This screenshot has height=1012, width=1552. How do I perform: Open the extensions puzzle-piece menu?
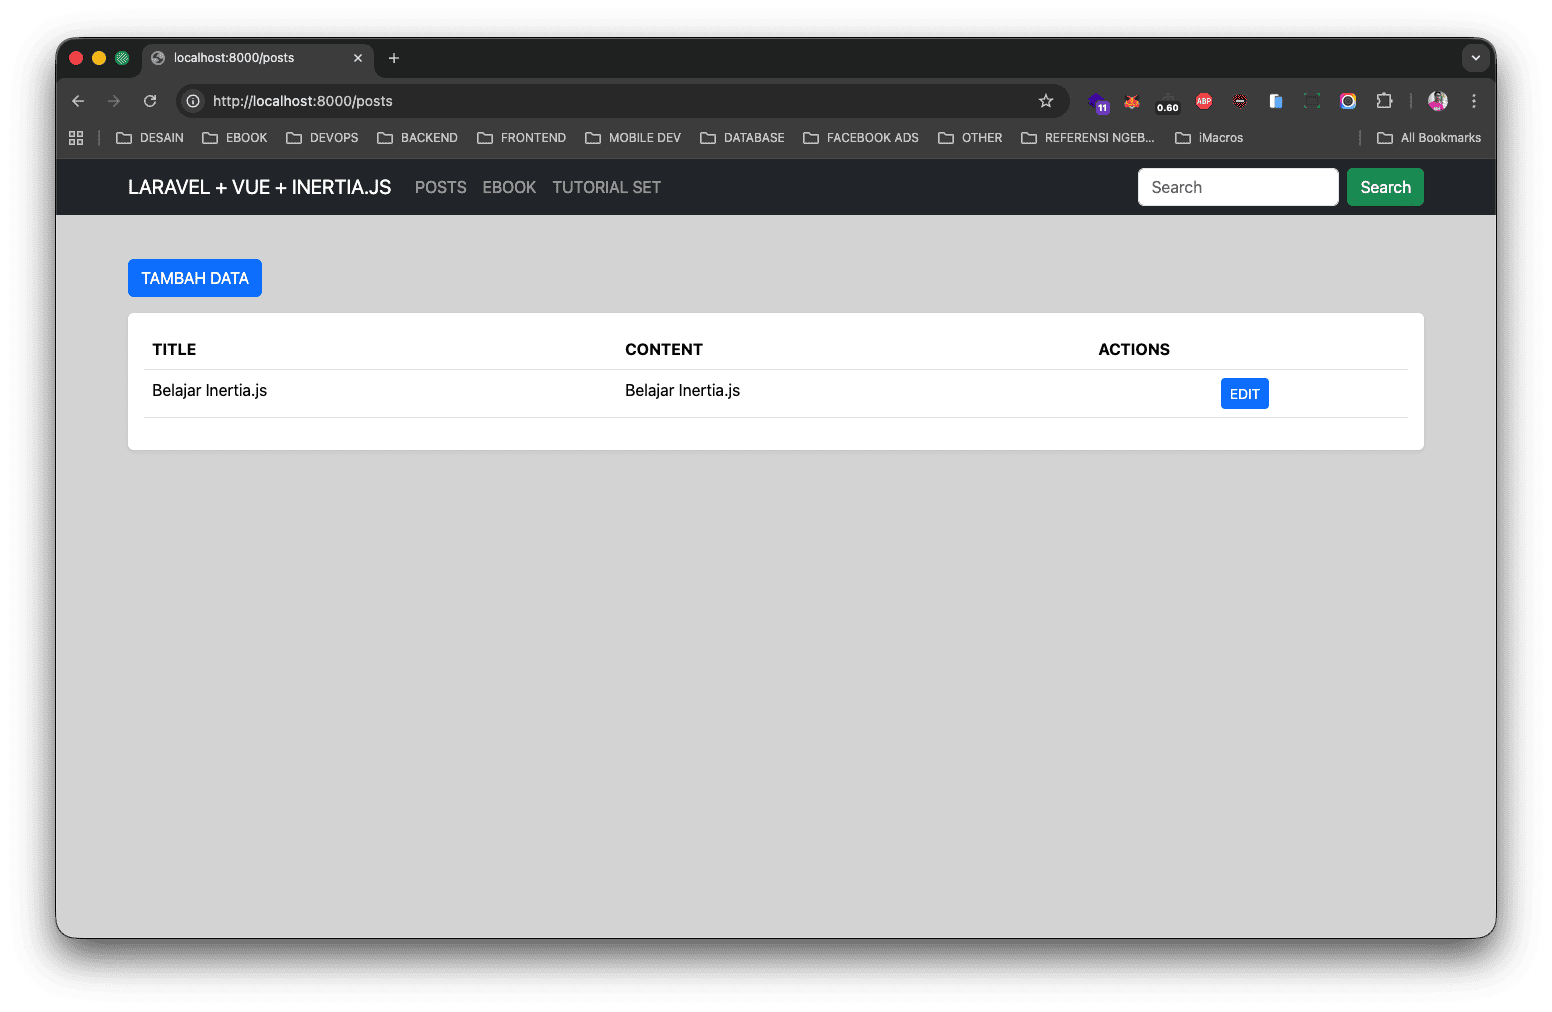click(1384, 101)
